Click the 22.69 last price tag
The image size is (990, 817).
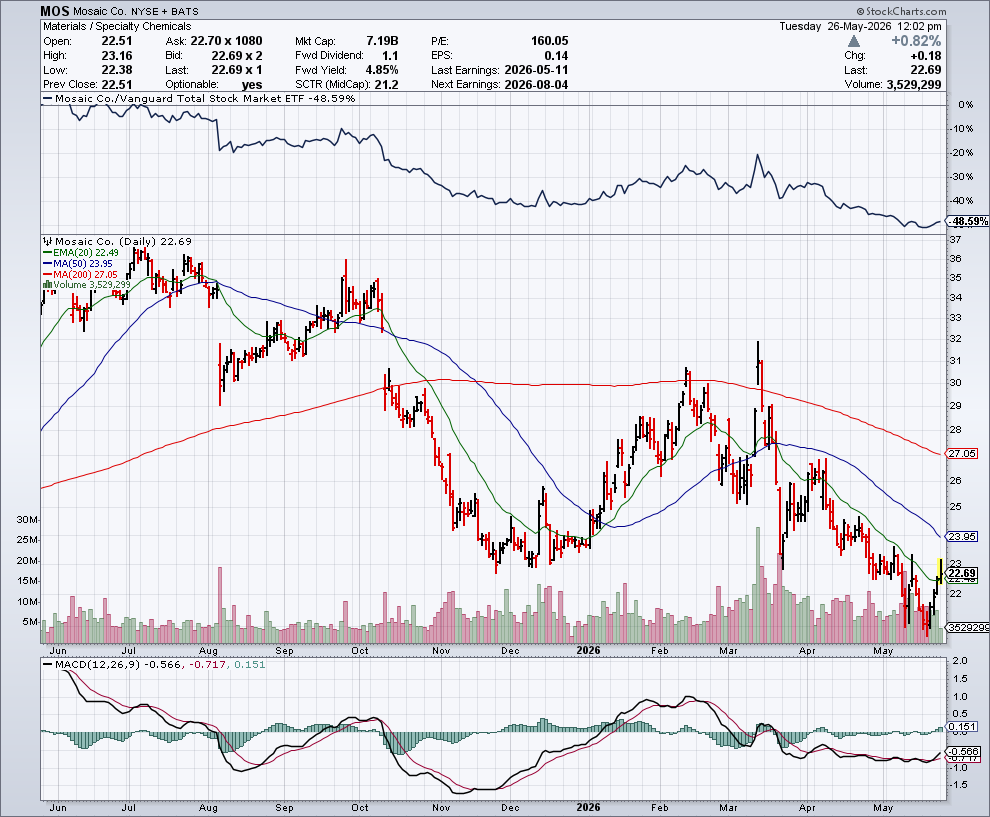[x=962, y=573]
